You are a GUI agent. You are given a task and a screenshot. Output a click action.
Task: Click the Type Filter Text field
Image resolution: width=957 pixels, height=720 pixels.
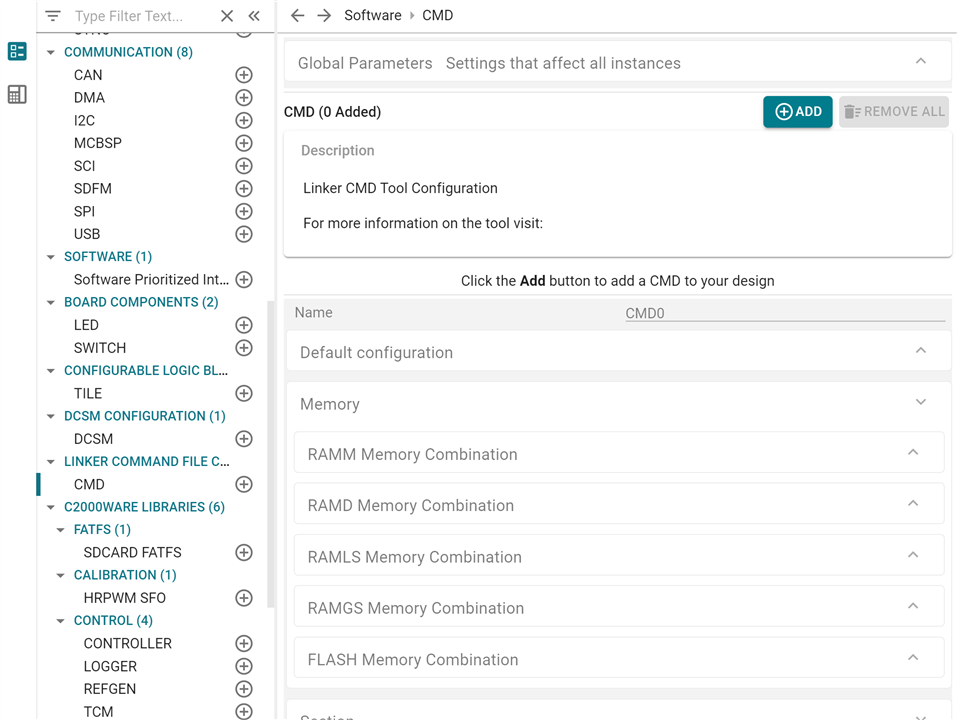click(x=143, y=16)
